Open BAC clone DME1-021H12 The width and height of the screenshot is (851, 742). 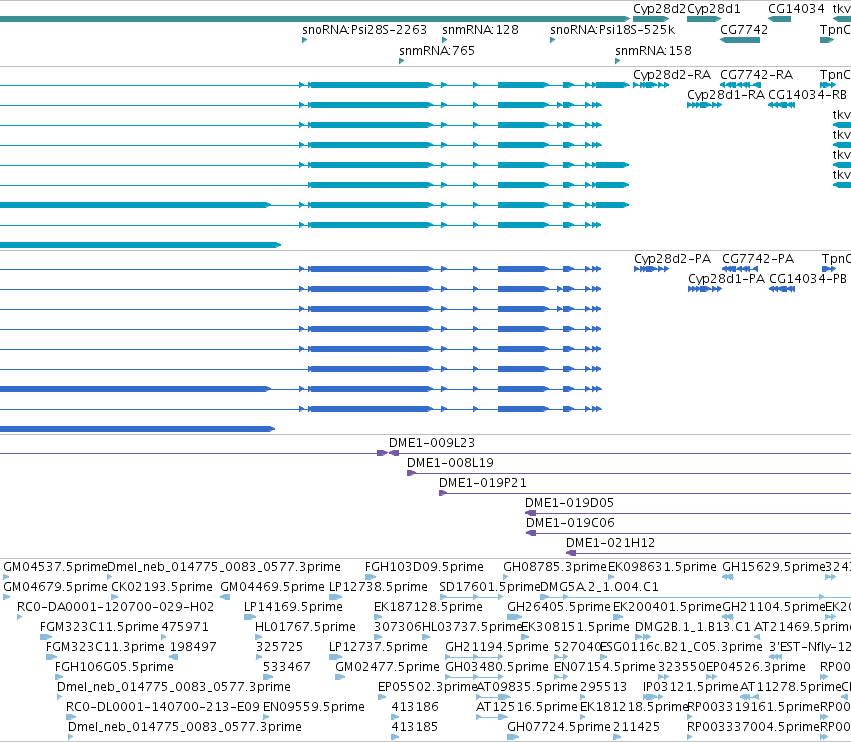pos(611,543)
